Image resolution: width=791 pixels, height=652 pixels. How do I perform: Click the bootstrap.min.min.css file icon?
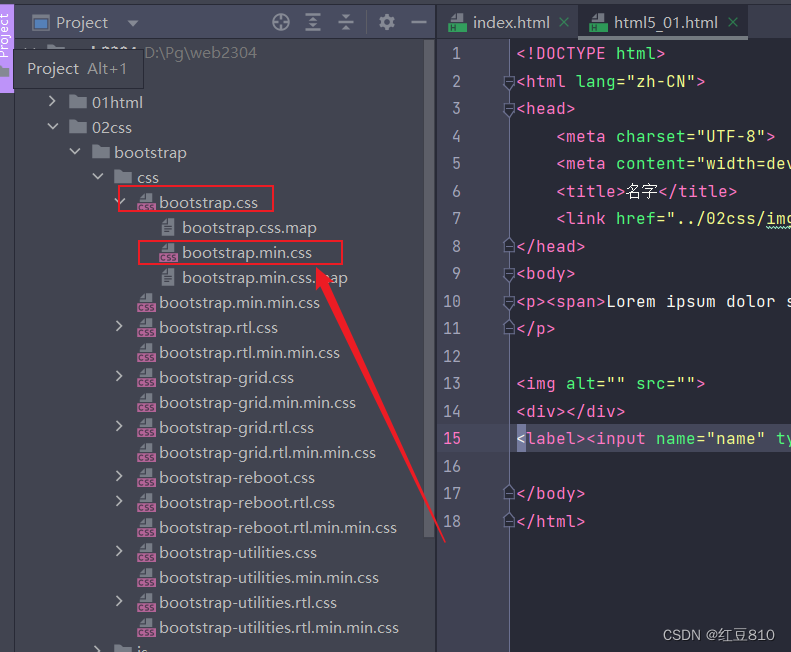146,303
